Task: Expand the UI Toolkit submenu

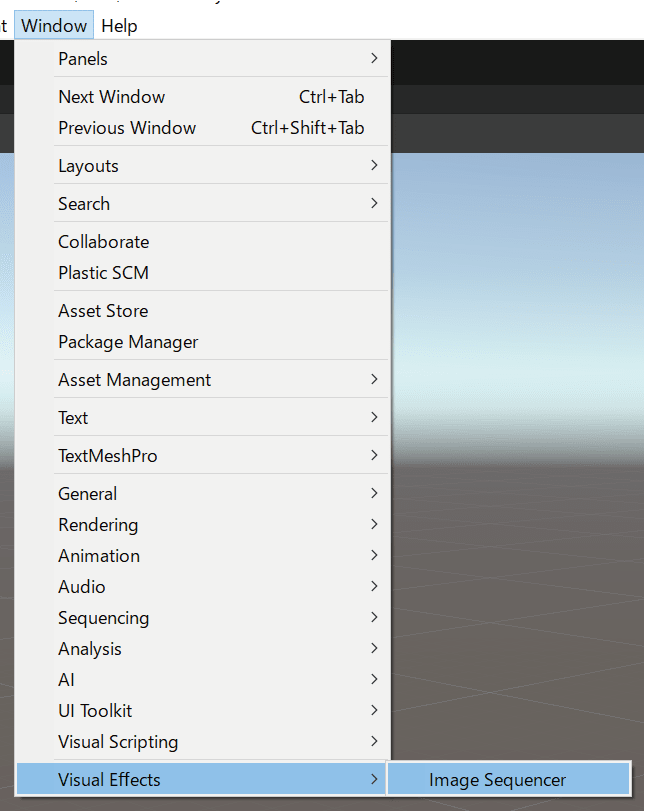Action: pos(202,711)
